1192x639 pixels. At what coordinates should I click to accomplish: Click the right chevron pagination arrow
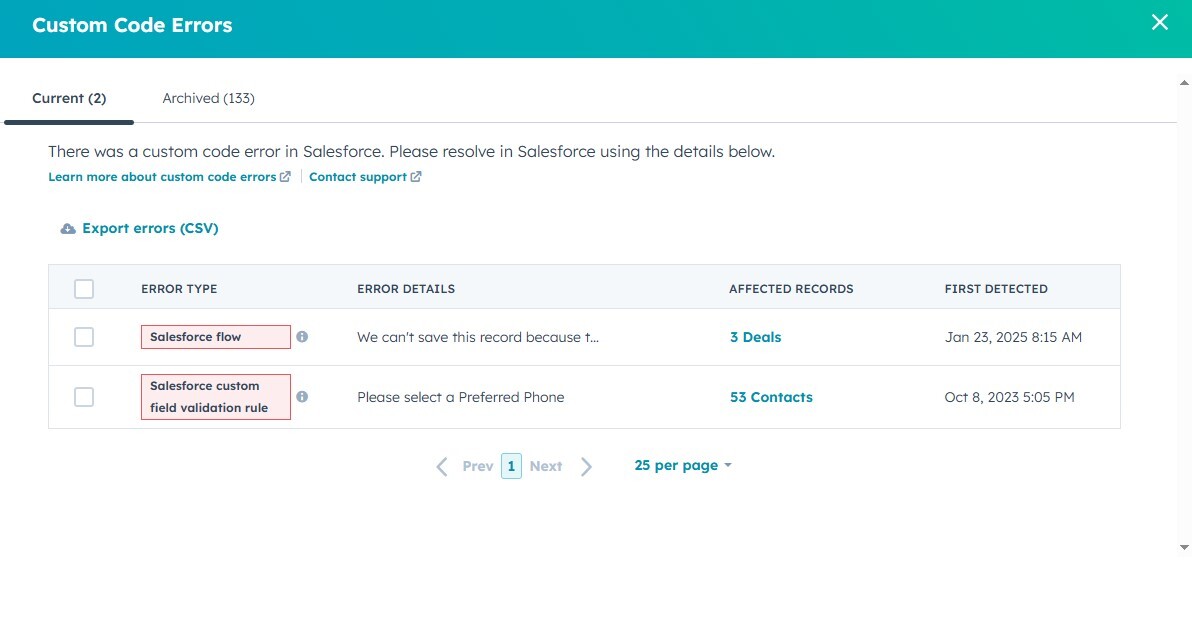(586, 466)
